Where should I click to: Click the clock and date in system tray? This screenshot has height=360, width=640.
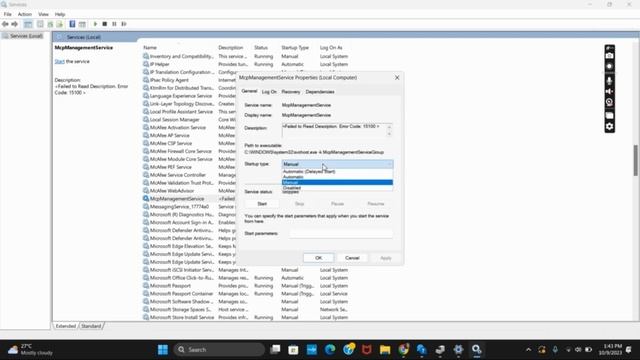[x=610, y=350]
